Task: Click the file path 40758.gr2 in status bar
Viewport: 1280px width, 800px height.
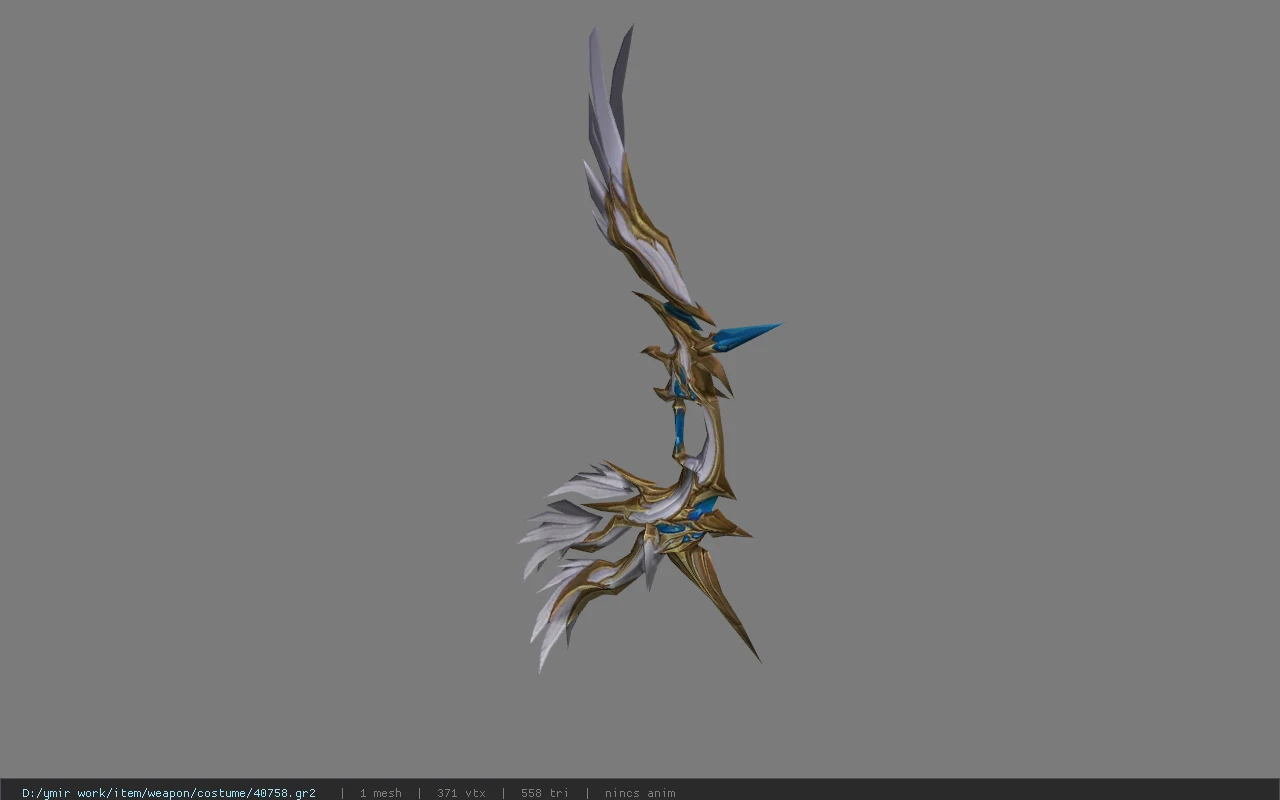Action: (169, 793)
